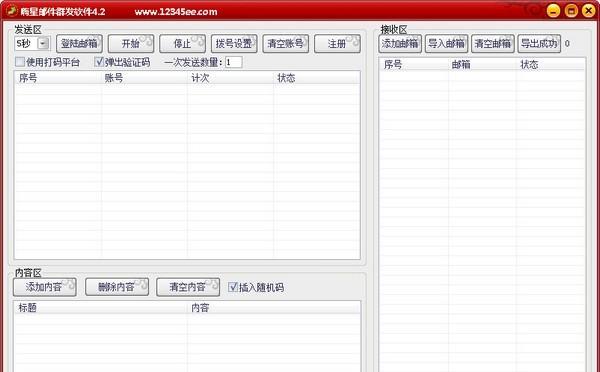Sort accounts by 序号 column in 发送区
This screenshot has height=372, width=600.
pyautogui.click(x=58, y=78)
